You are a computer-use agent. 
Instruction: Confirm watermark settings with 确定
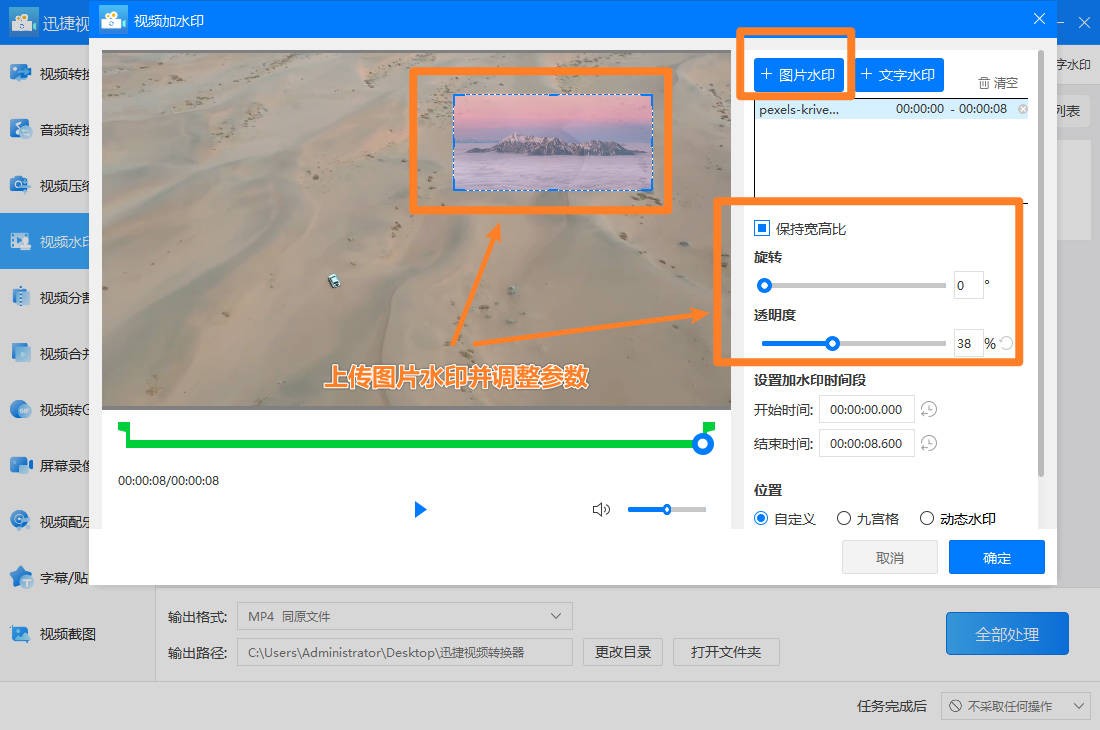pos(996,557)
